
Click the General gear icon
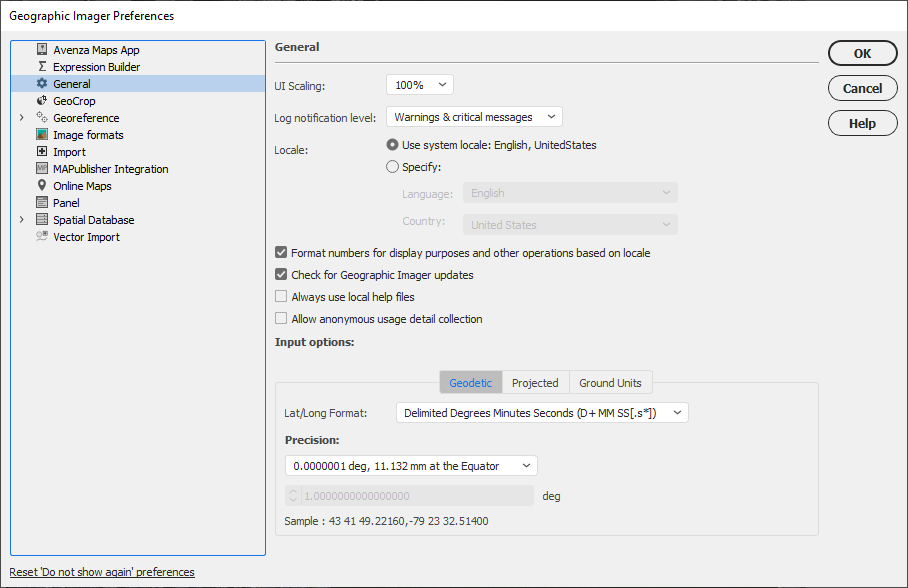tap(42, 83)
